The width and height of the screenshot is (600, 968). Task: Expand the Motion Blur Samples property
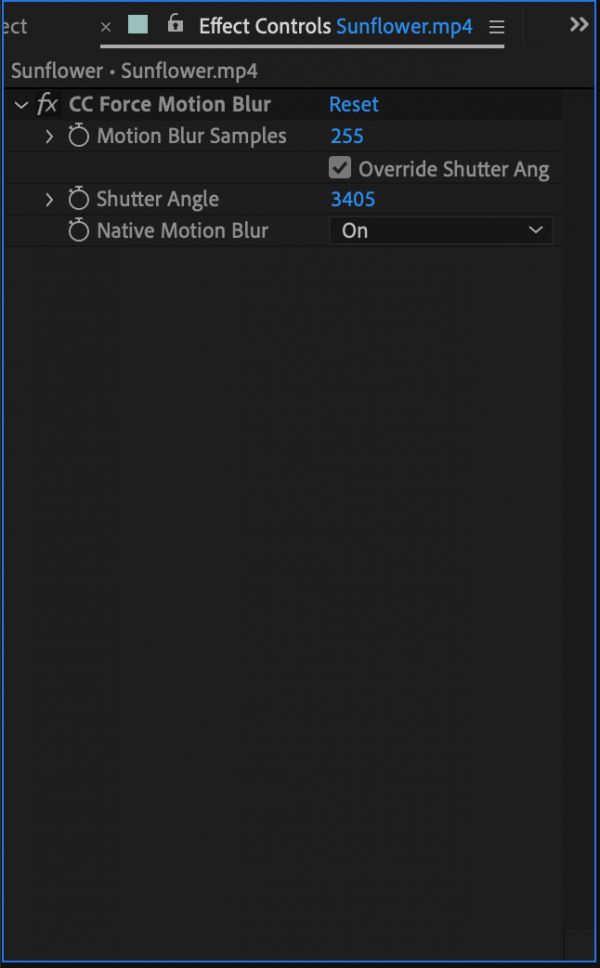pos(48,136)
